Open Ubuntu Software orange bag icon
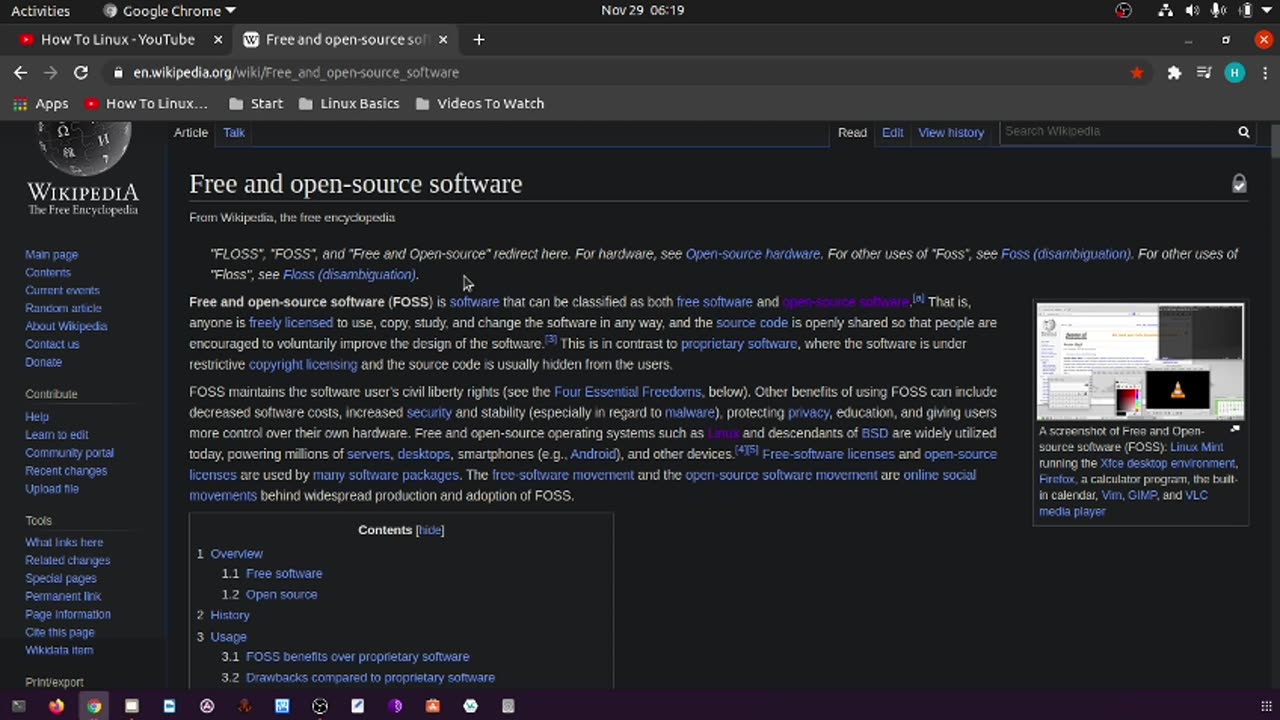Screen dimensions: 1280x720 pos(433,706)
